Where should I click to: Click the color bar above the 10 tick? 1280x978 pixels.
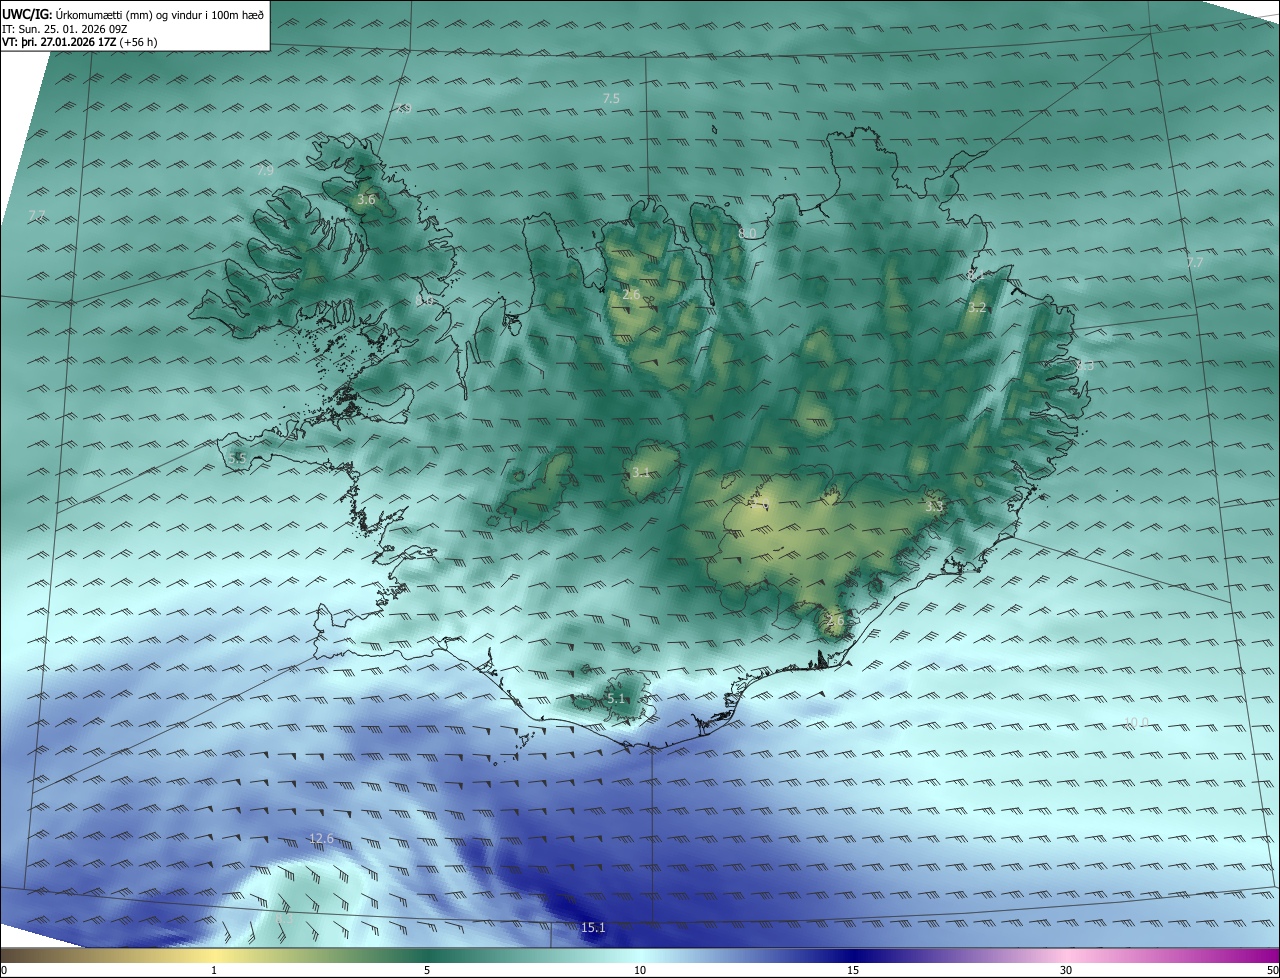pos(640,956)
